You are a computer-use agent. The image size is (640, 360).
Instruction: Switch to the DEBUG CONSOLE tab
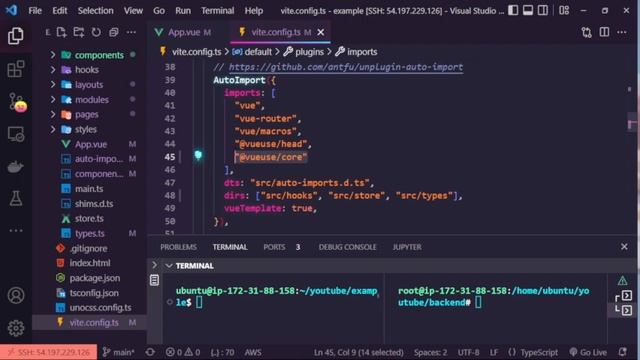(x=347, y=247)
